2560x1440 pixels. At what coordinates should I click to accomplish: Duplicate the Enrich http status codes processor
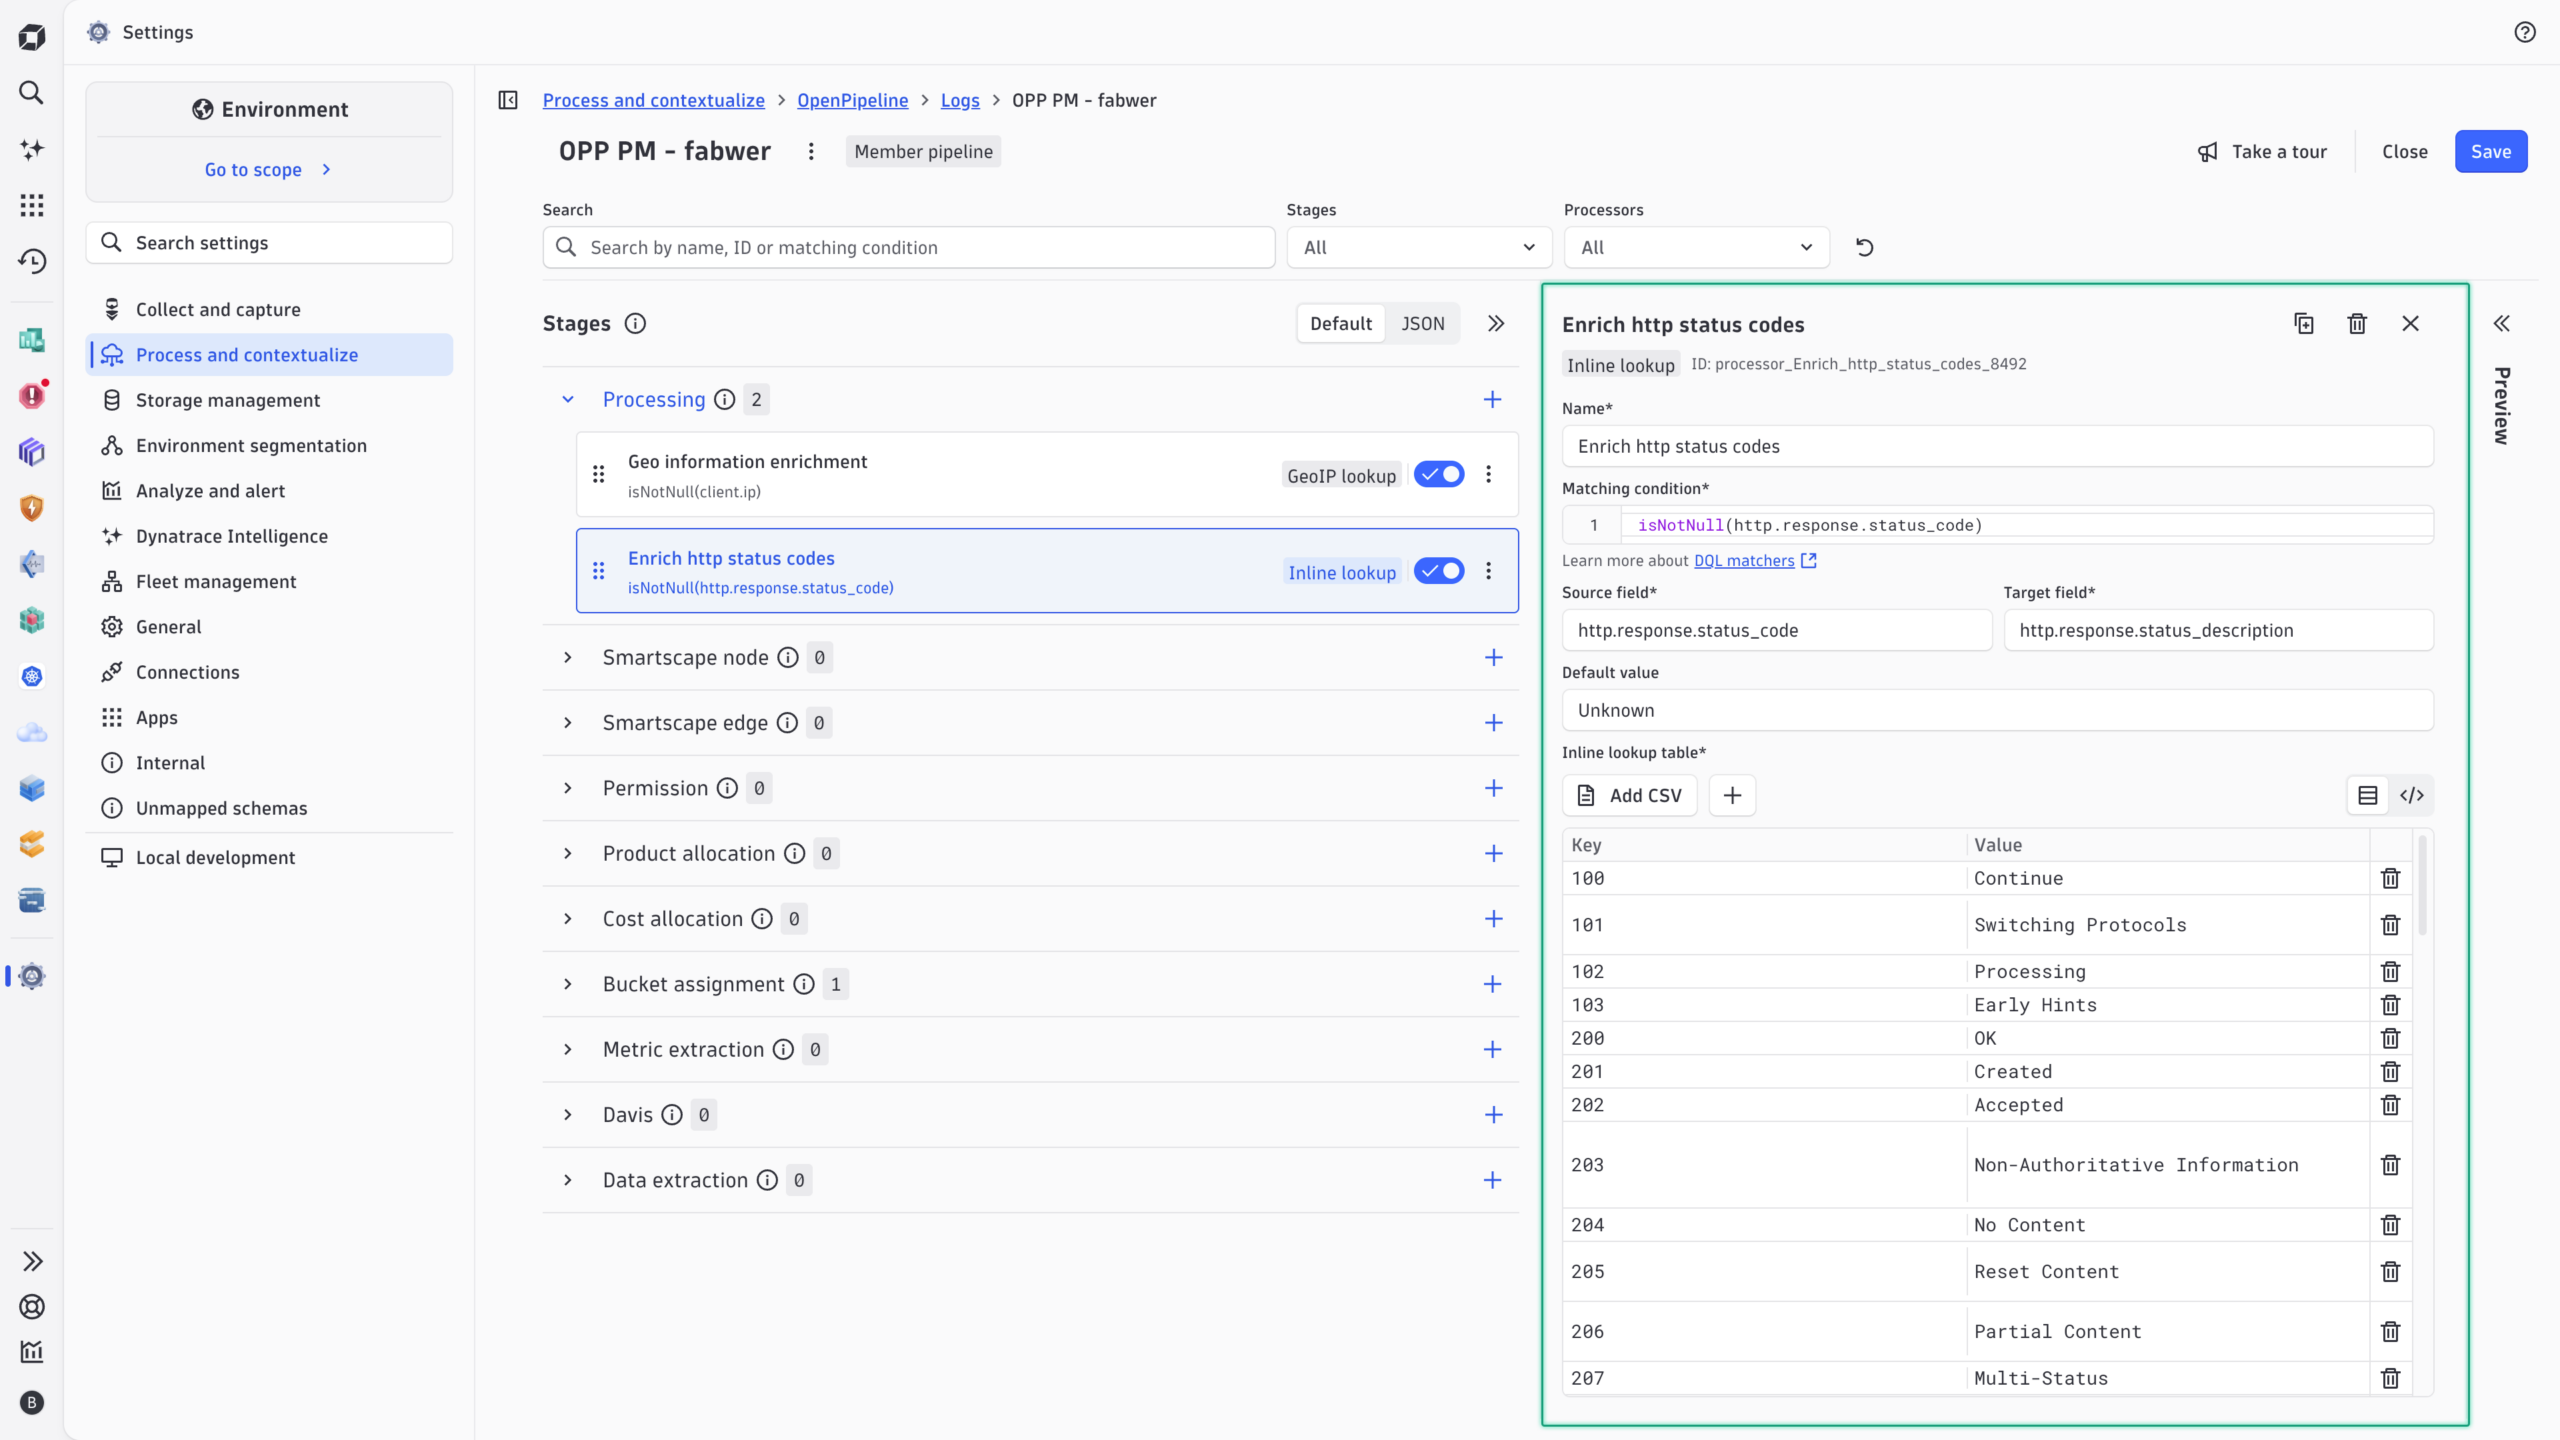tap(2304, 323)
